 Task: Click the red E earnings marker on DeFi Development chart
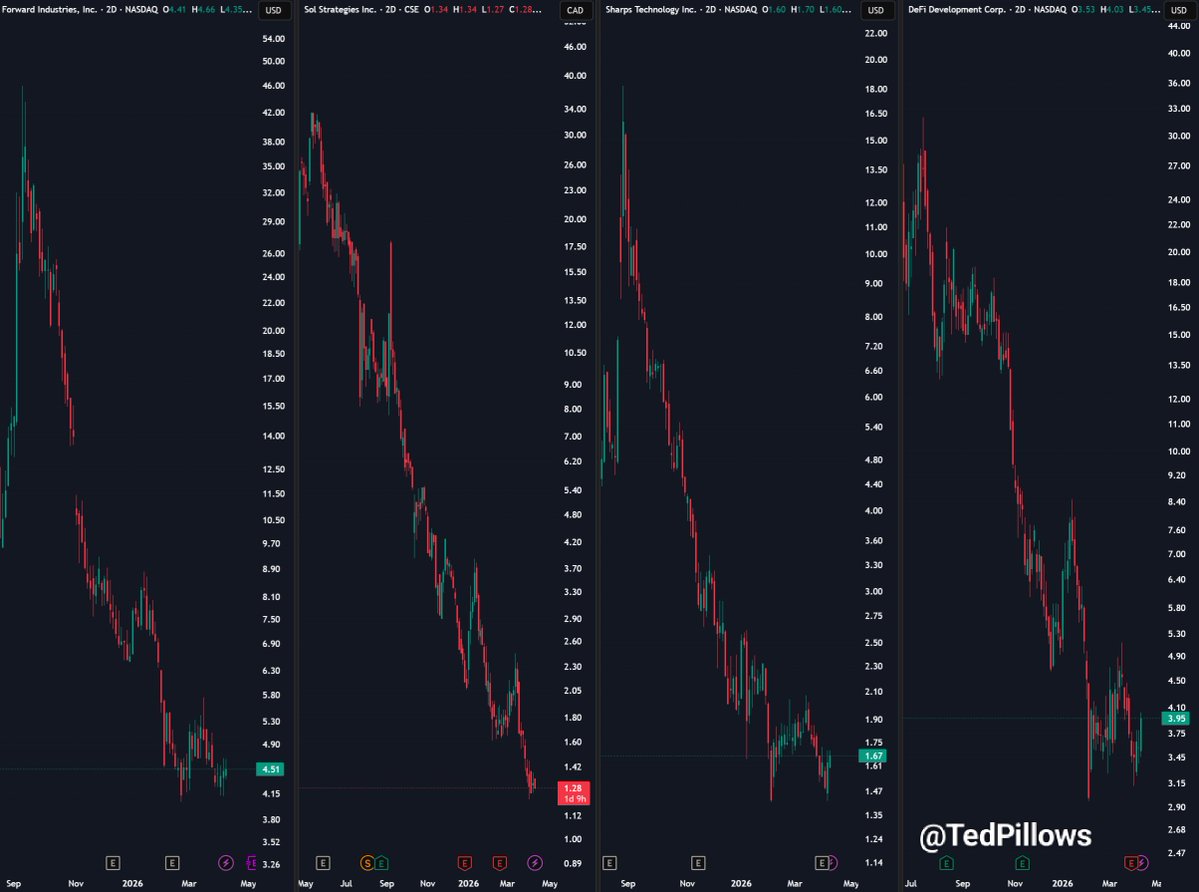click(1130, 863)
